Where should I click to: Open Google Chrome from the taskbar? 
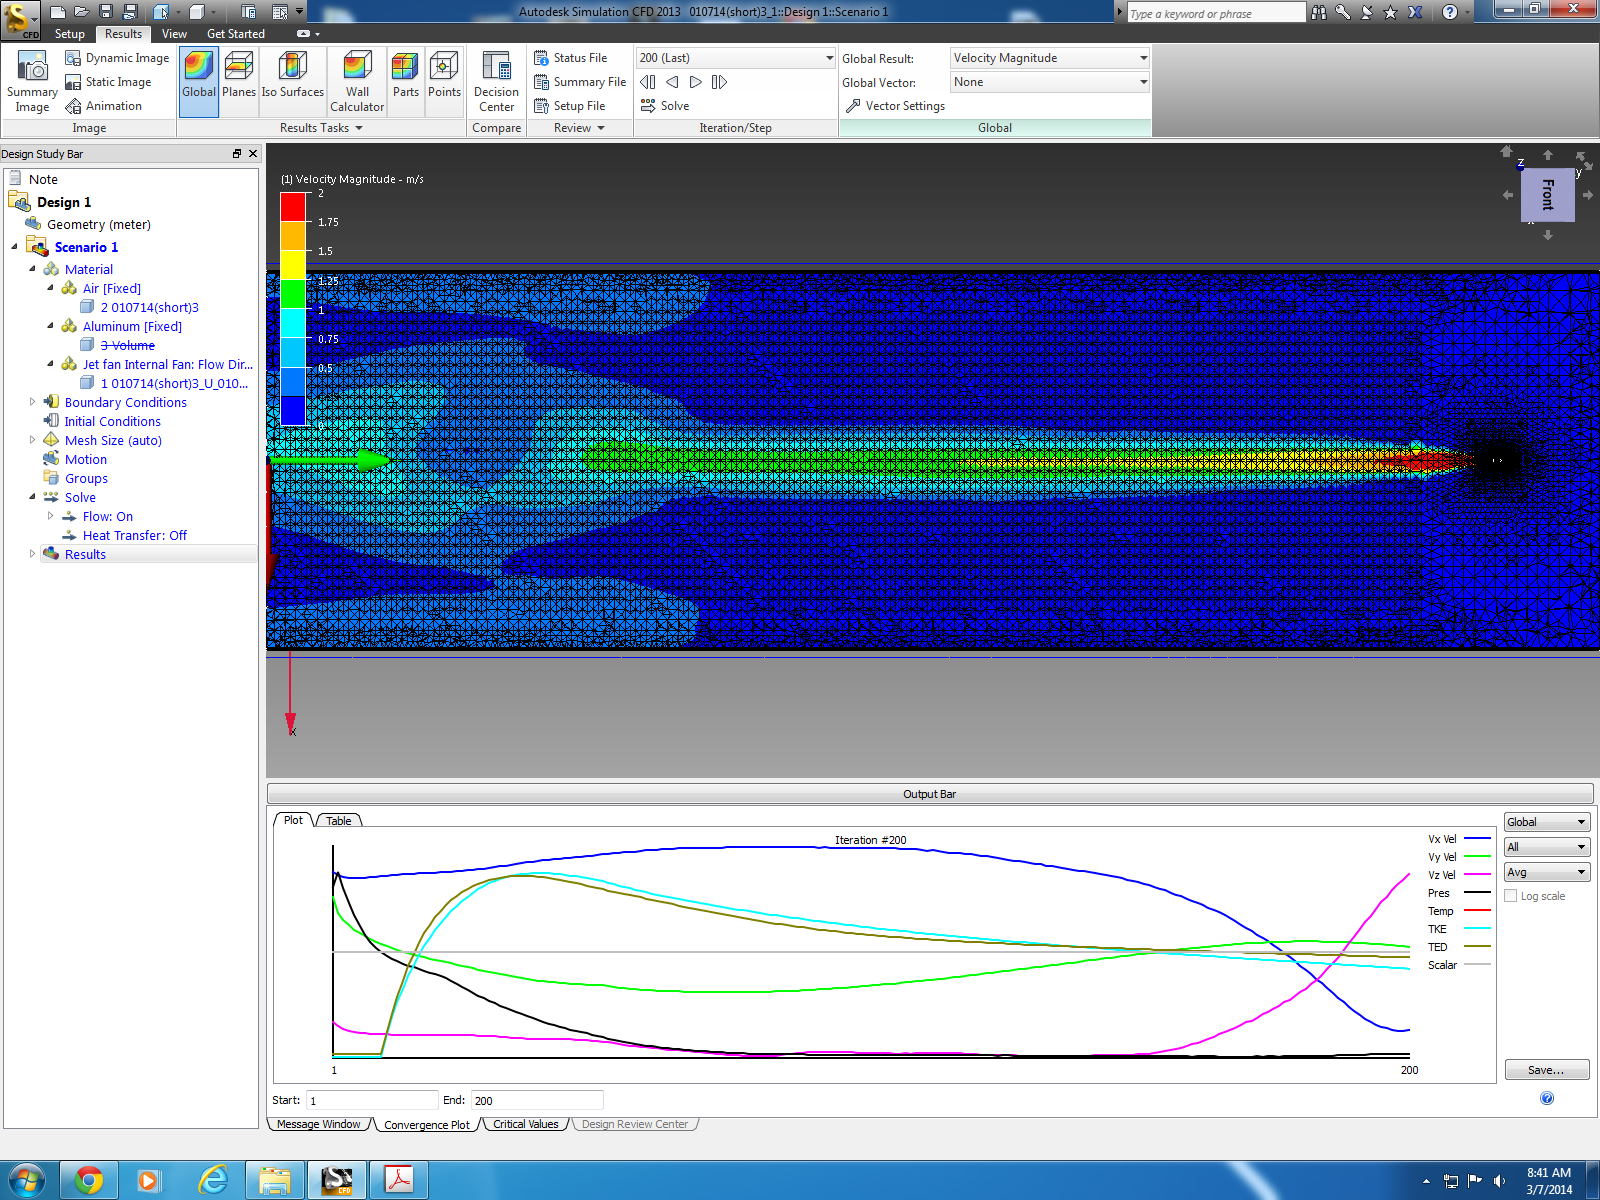pos(89,1181)
